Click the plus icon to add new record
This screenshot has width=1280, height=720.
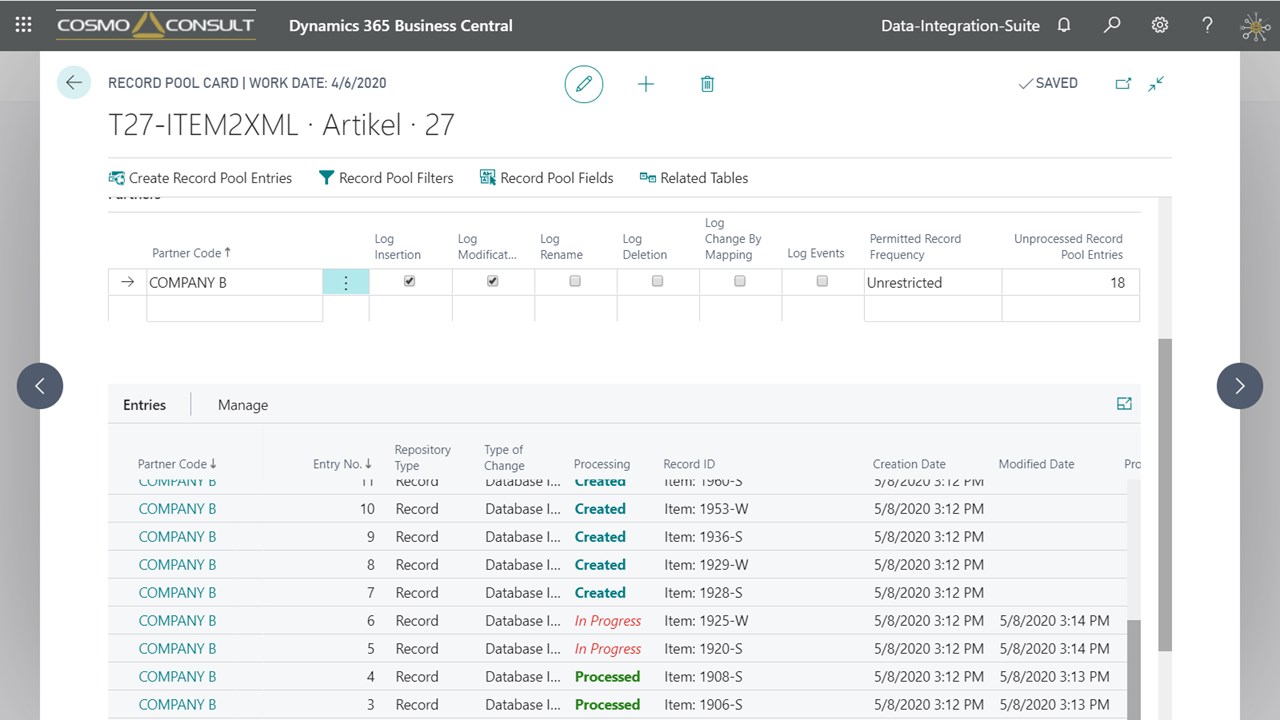tap(646, 84)
